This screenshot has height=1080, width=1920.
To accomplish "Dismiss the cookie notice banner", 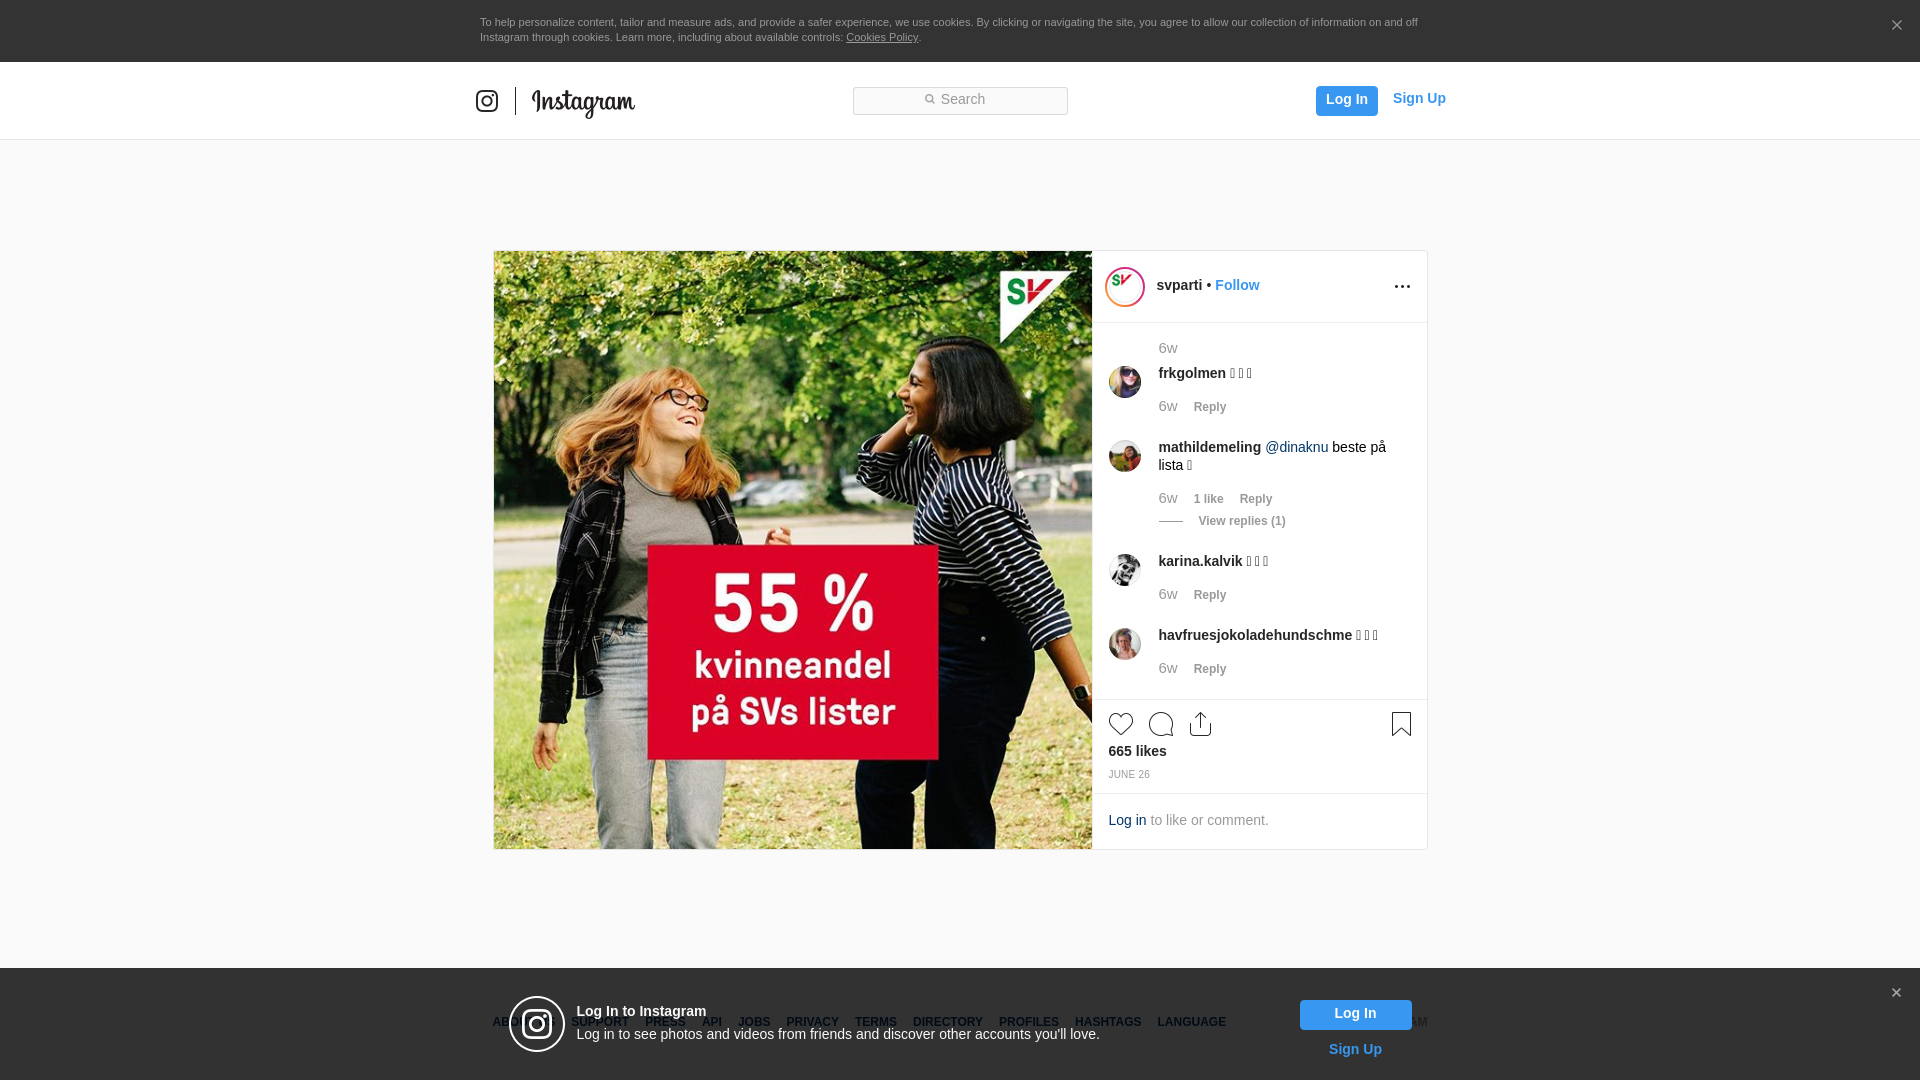I will (x=1896, y=25).
